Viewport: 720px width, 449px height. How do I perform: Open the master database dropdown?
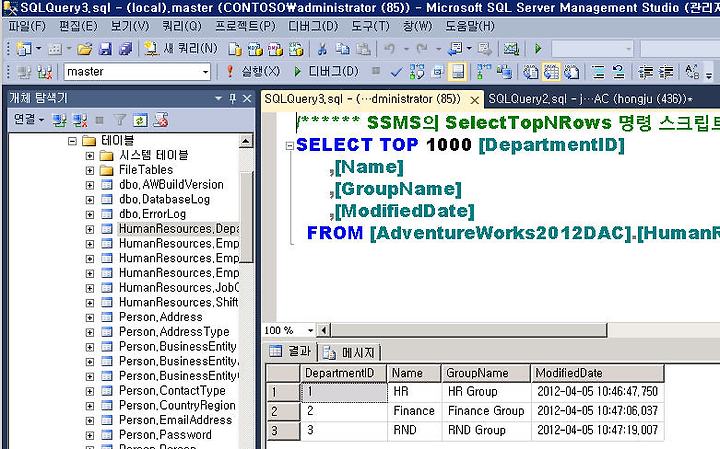click(205, 72)
